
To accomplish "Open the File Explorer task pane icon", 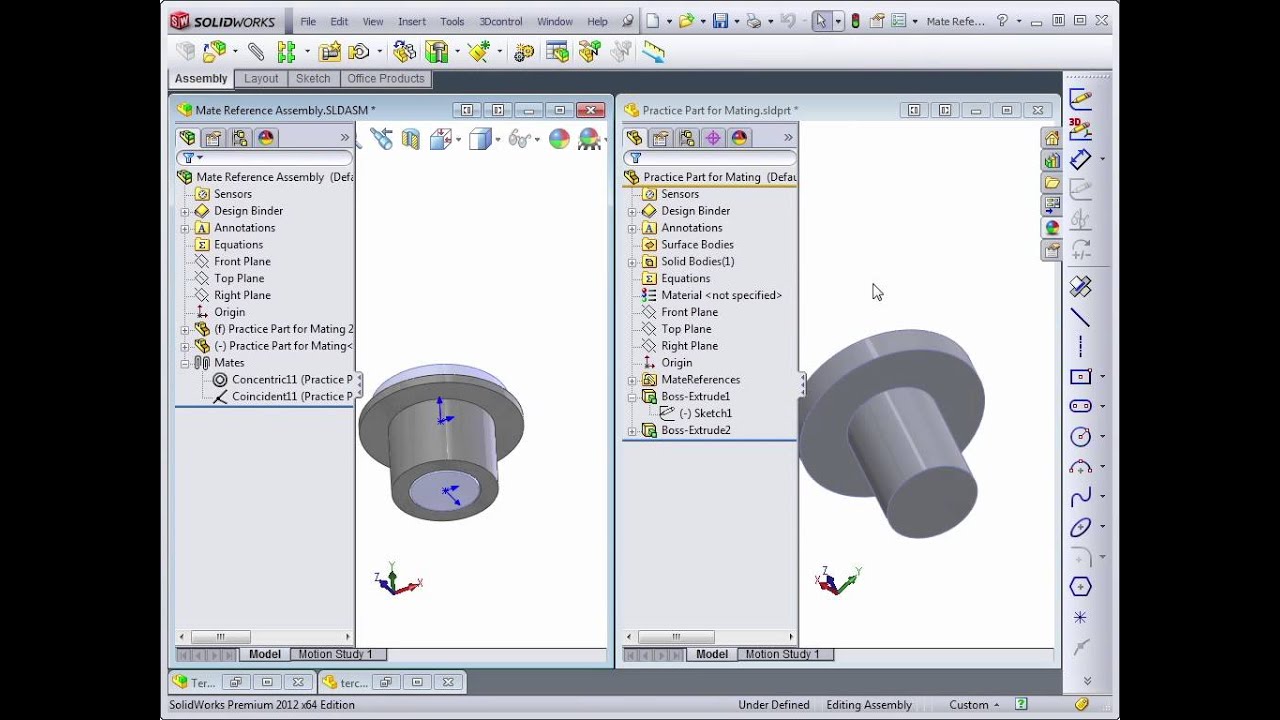I will point(1051,183).
